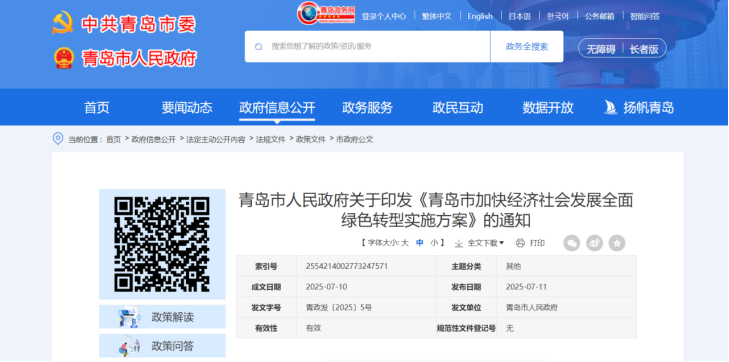Share the notice to Weibo
The height and width of the screenshot is (362, 729).
point(594,243)
